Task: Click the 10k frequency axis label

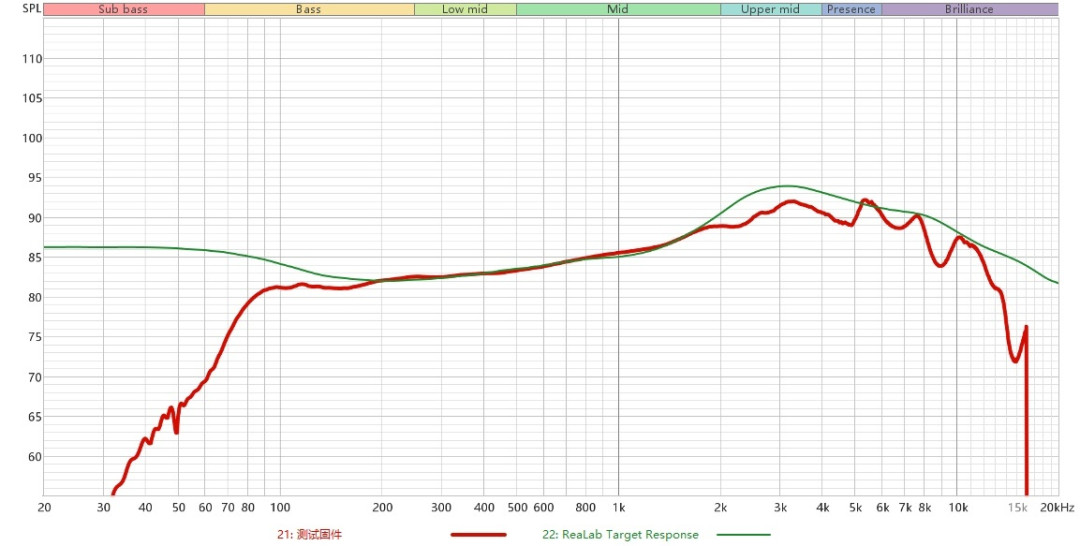Action: [x=958, y=508]
